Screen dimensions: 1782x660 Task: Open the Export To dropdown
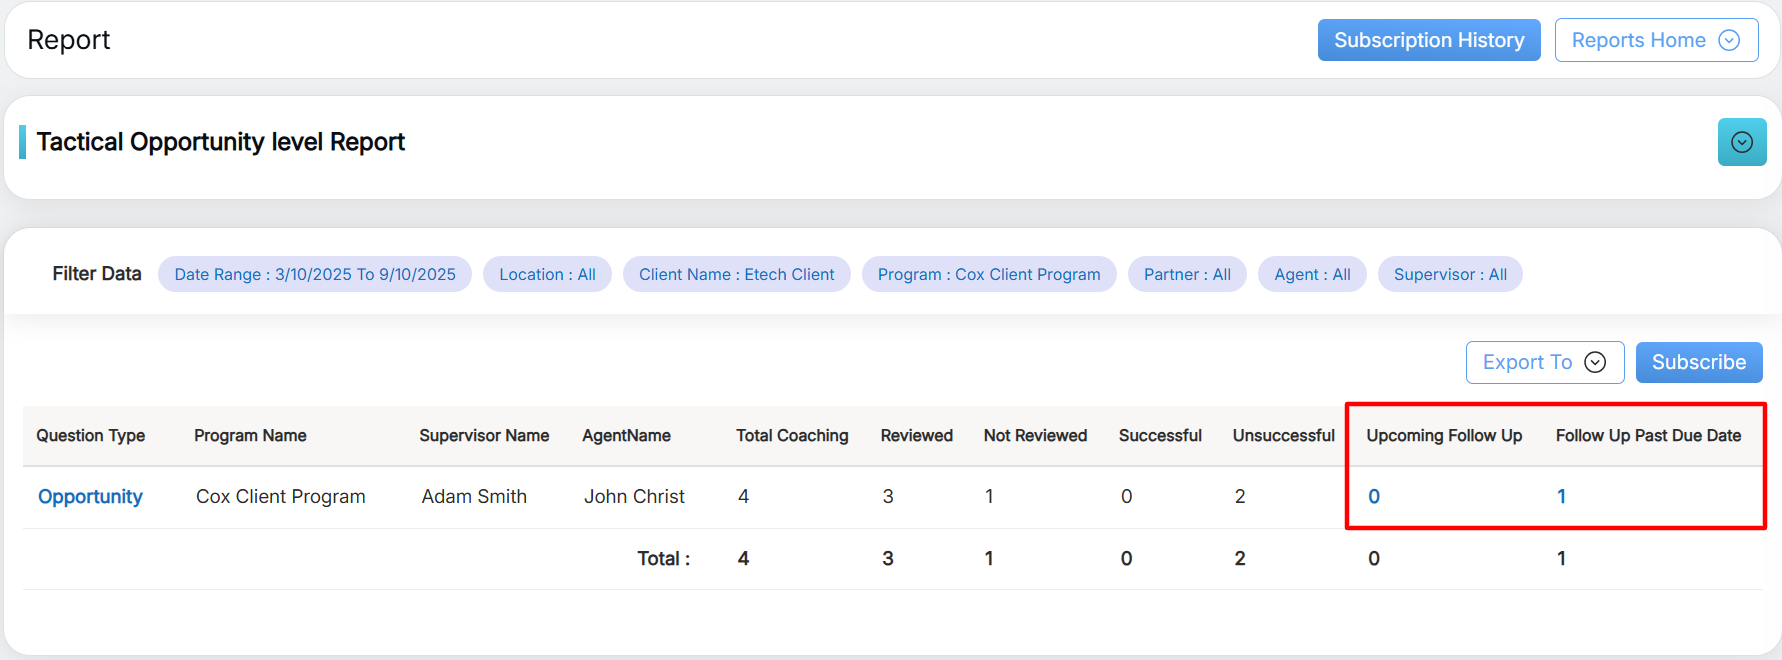(1544, 362)
